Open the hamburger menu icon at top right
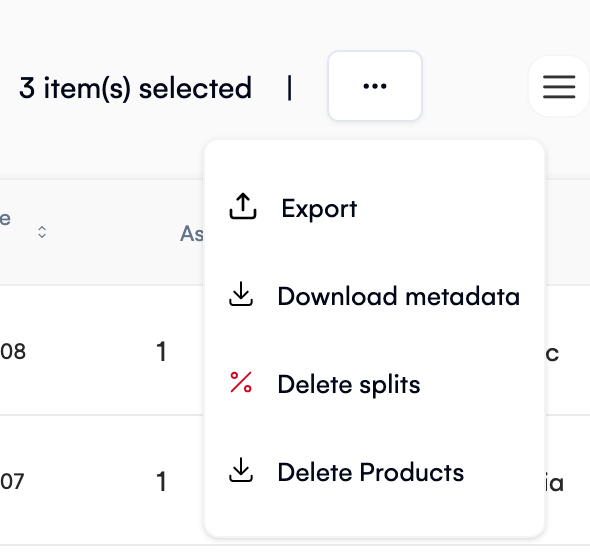 559,86
